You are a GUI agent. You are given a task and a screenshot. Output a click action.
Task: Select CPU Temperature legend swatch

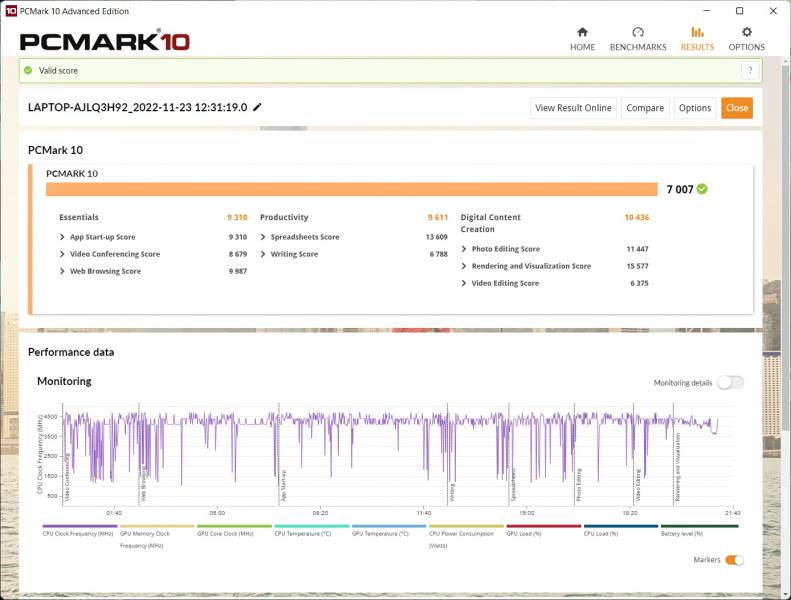[x=312, y=526]
